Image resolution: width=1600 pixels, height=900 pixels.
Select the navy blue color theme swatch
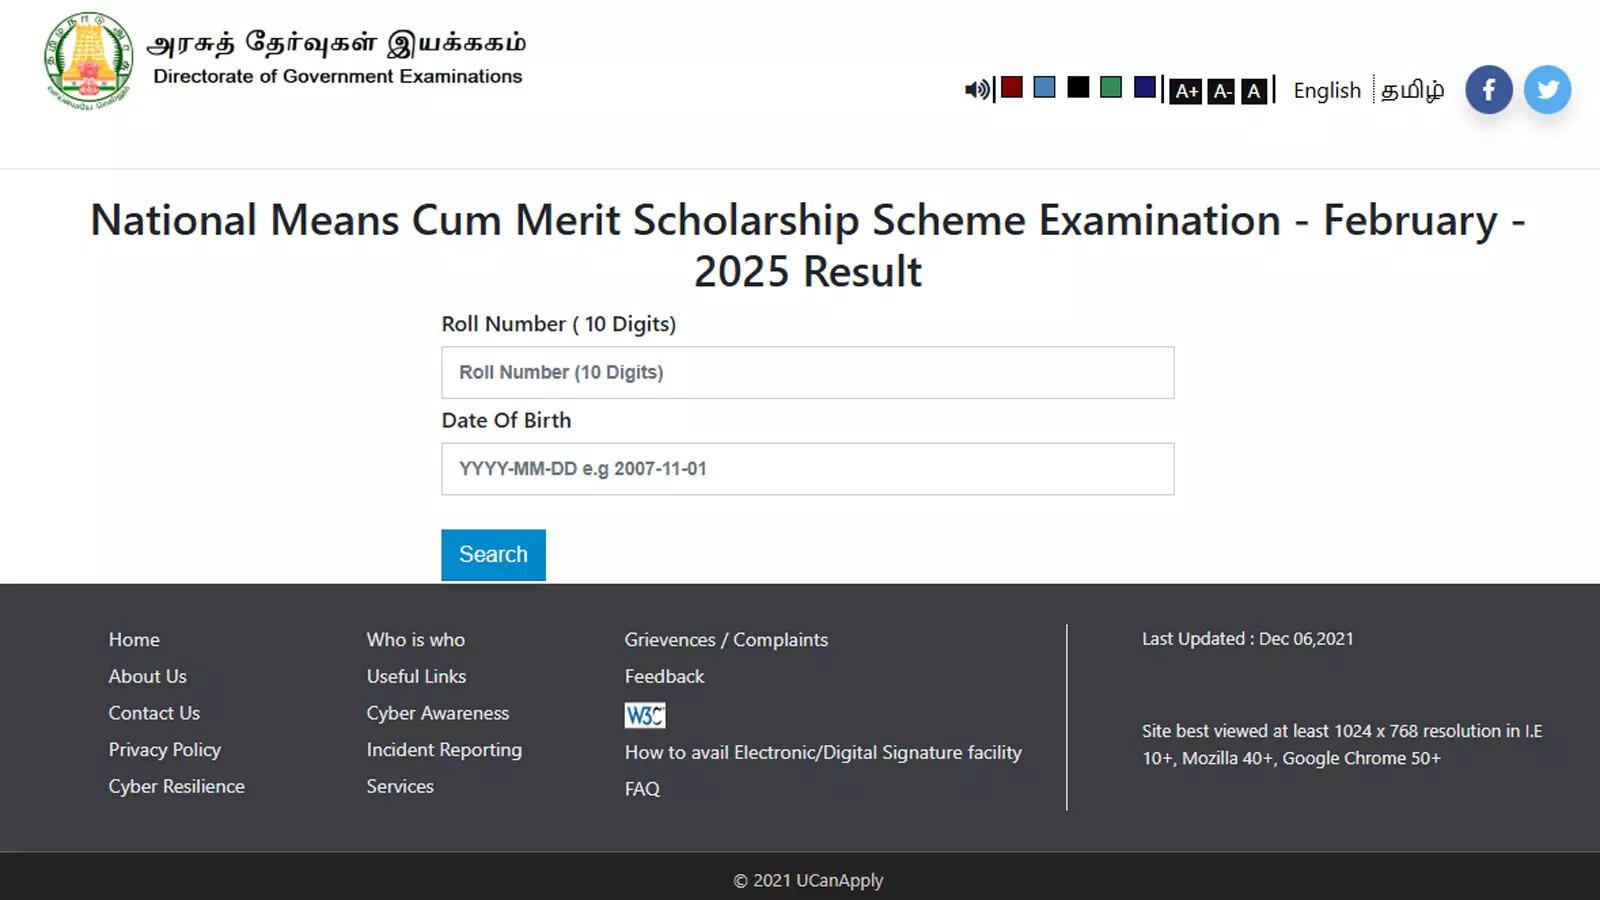point(1145,87)
